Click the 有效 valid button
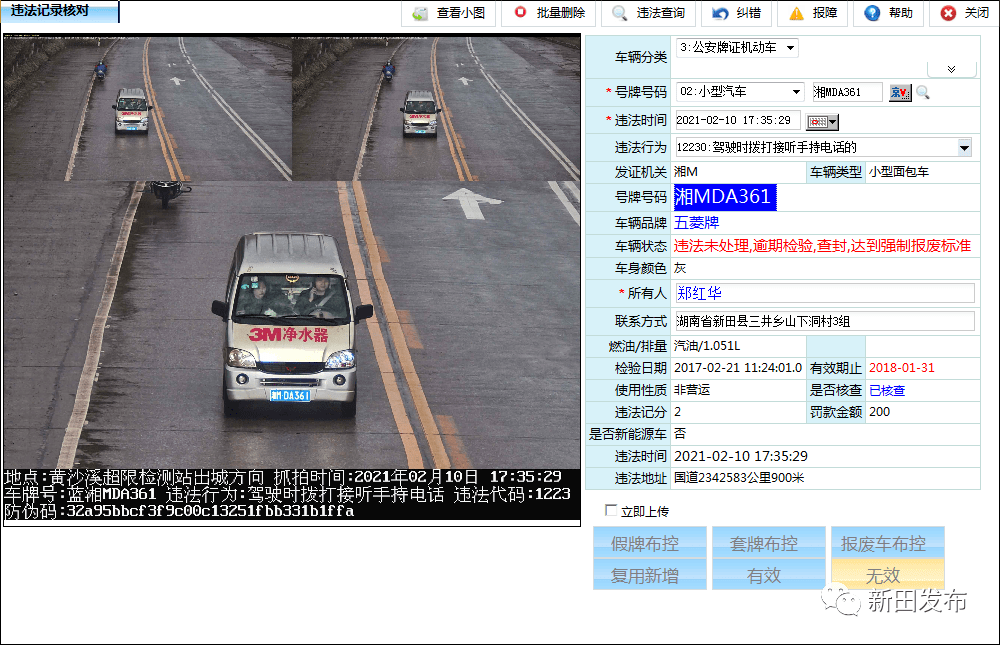The width and height of the screenshot is (1000, 645). pos(764,575)
